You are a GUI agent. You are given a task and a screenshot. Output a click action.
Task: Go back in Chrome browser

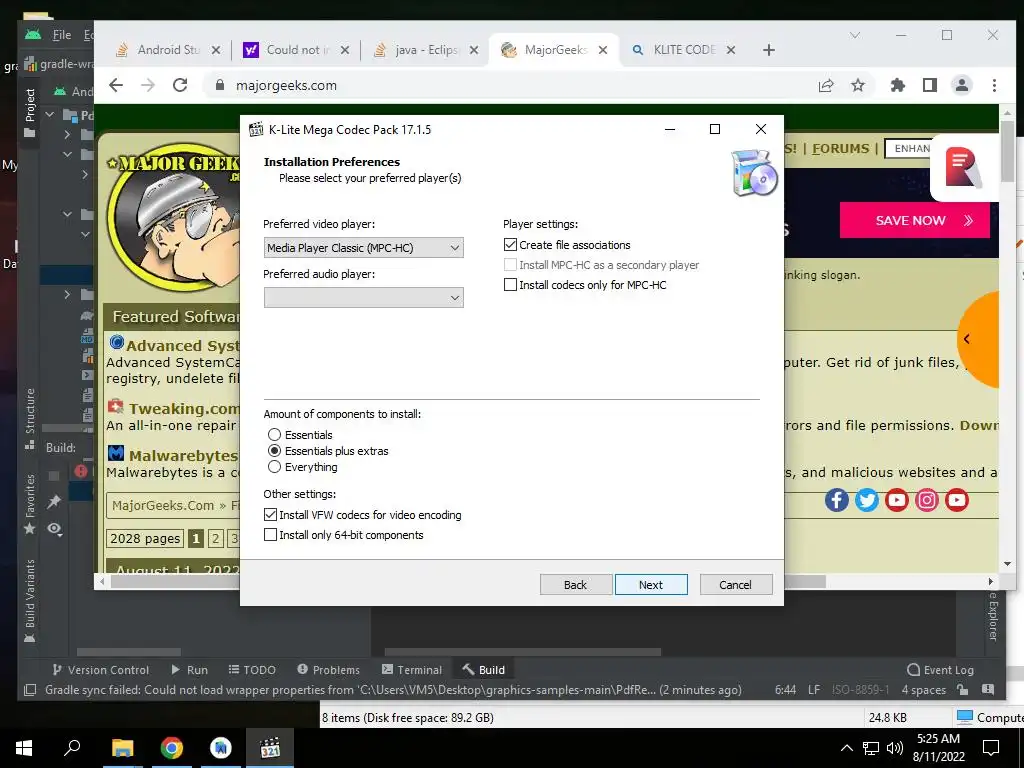tap(116, 85)
